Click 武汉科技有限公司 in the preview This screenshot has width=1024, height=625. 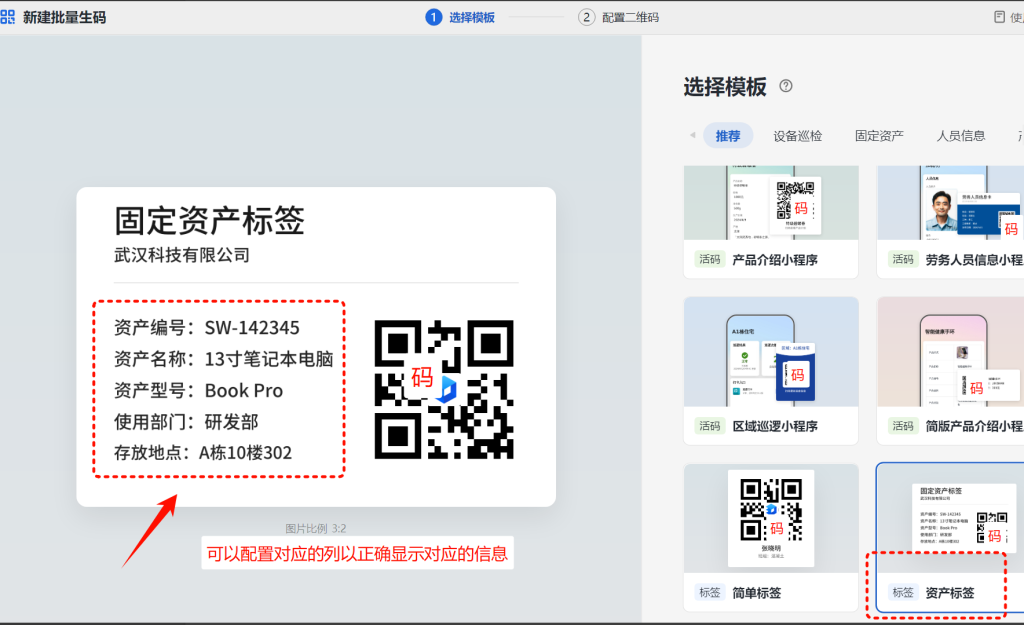tap(182, 255)
